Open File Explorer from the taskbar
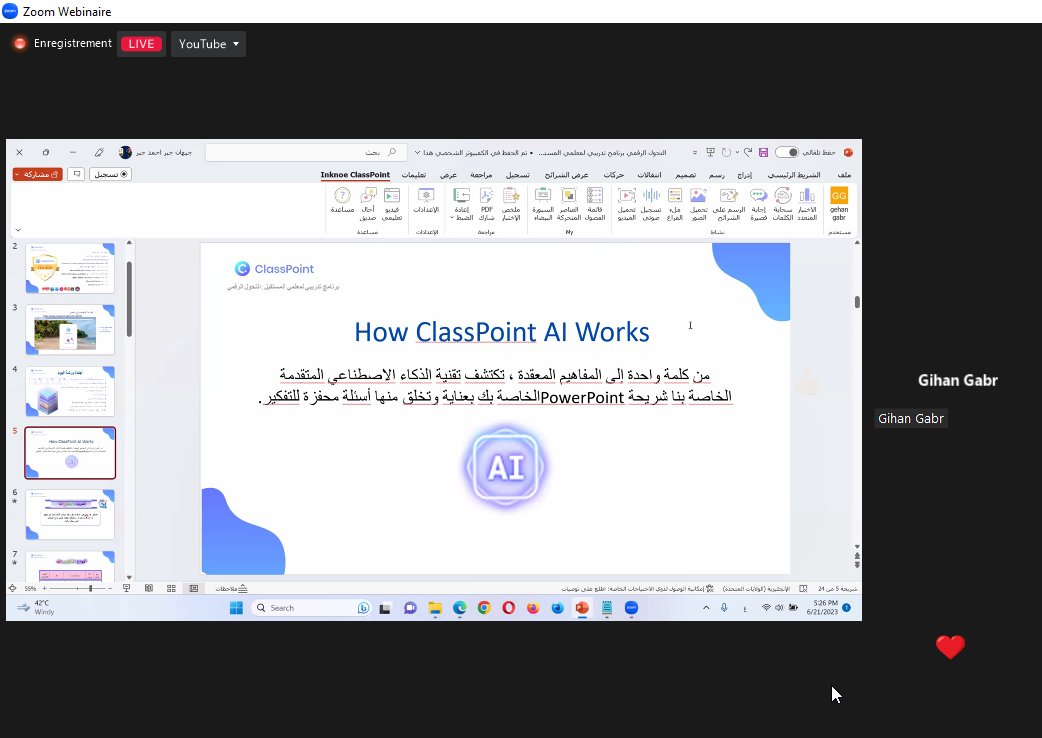The width and height of the screenshot is (1042, 738). pos(435,608)
